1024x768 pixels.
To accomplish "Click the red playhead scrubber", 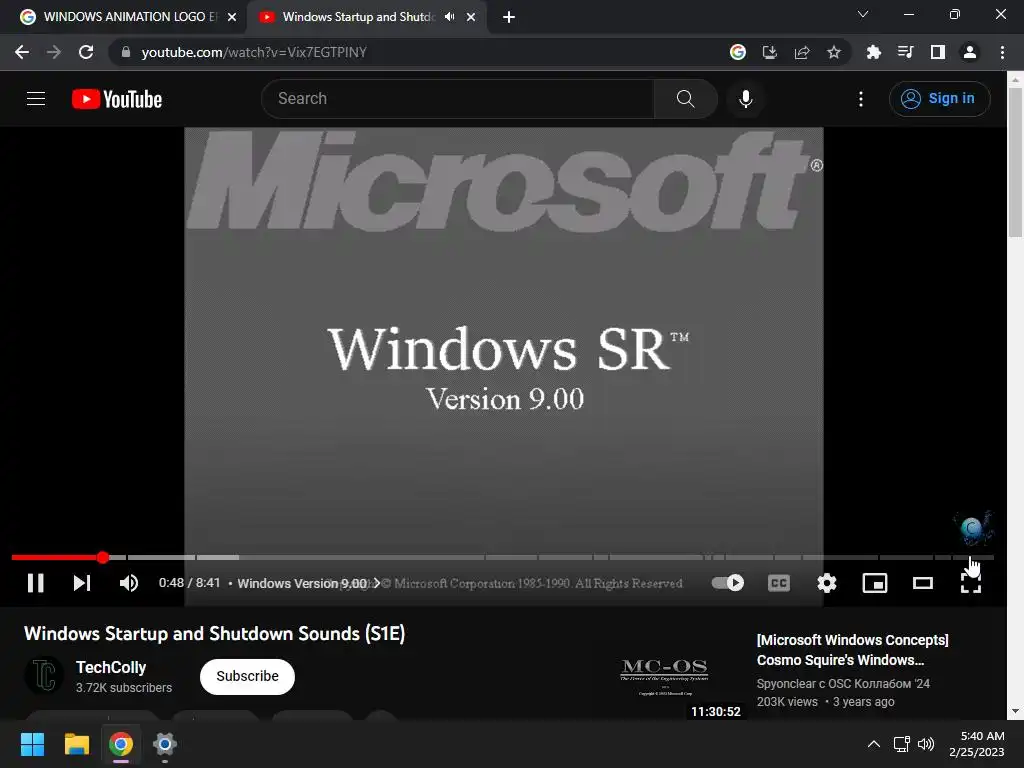I will click(x=103, y=557).
